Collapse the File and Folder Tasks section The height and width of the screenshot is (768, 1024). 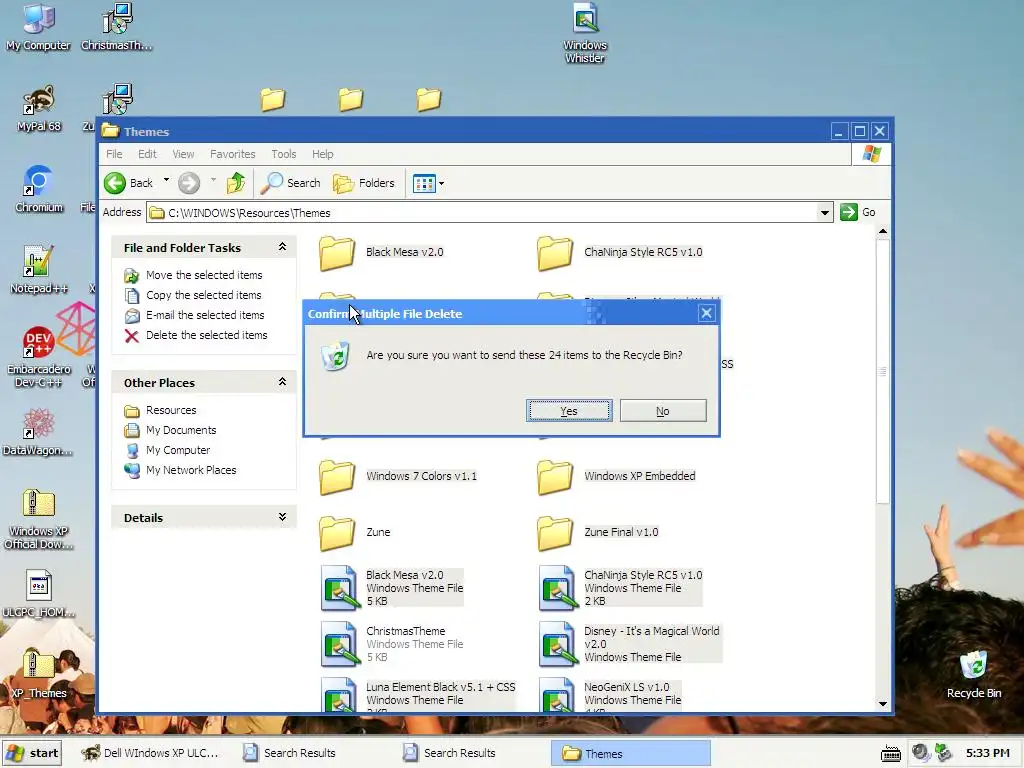tap(282, 247)
